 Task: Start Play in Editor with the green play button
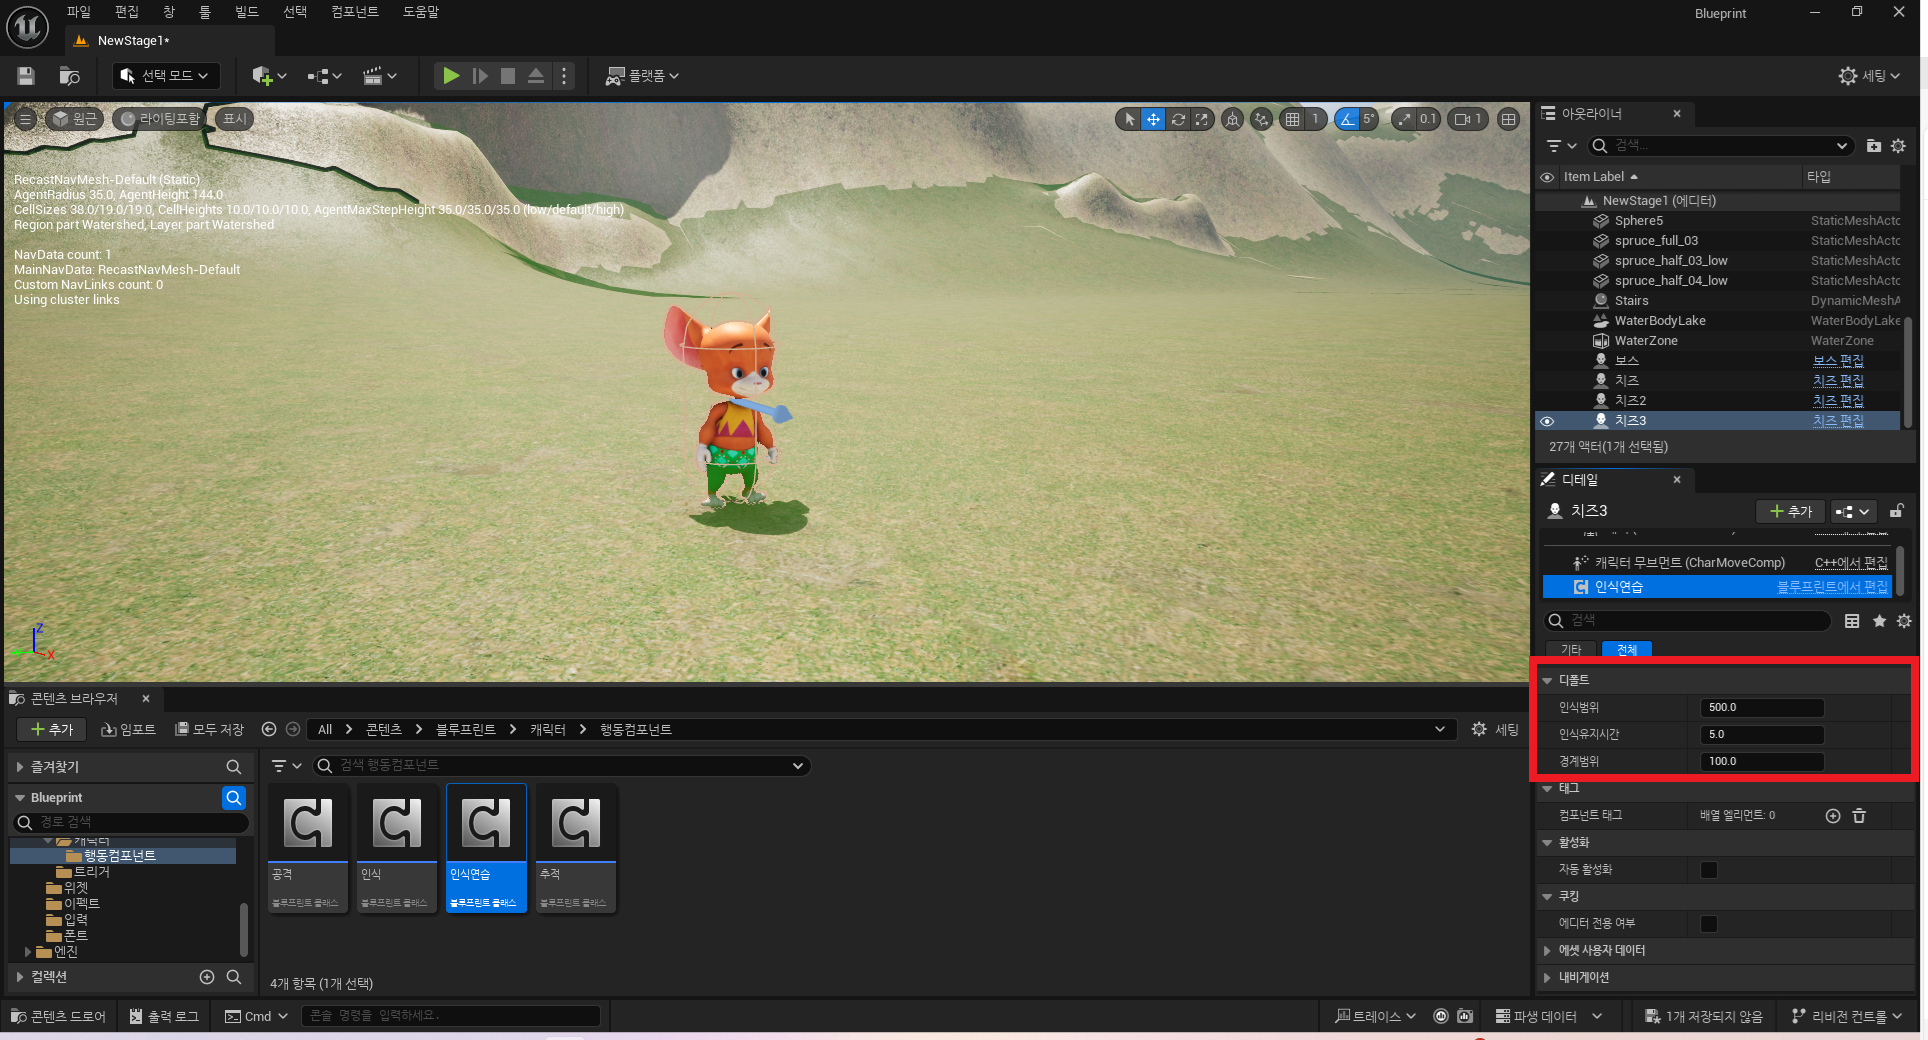click(451, 76)
